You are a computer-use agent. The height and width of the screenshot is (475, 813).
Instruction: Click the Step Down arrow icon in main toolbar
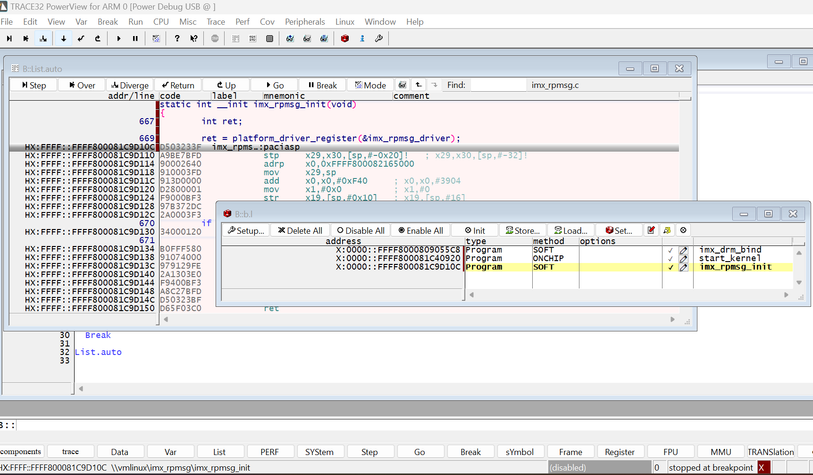(x=63, y=39)
